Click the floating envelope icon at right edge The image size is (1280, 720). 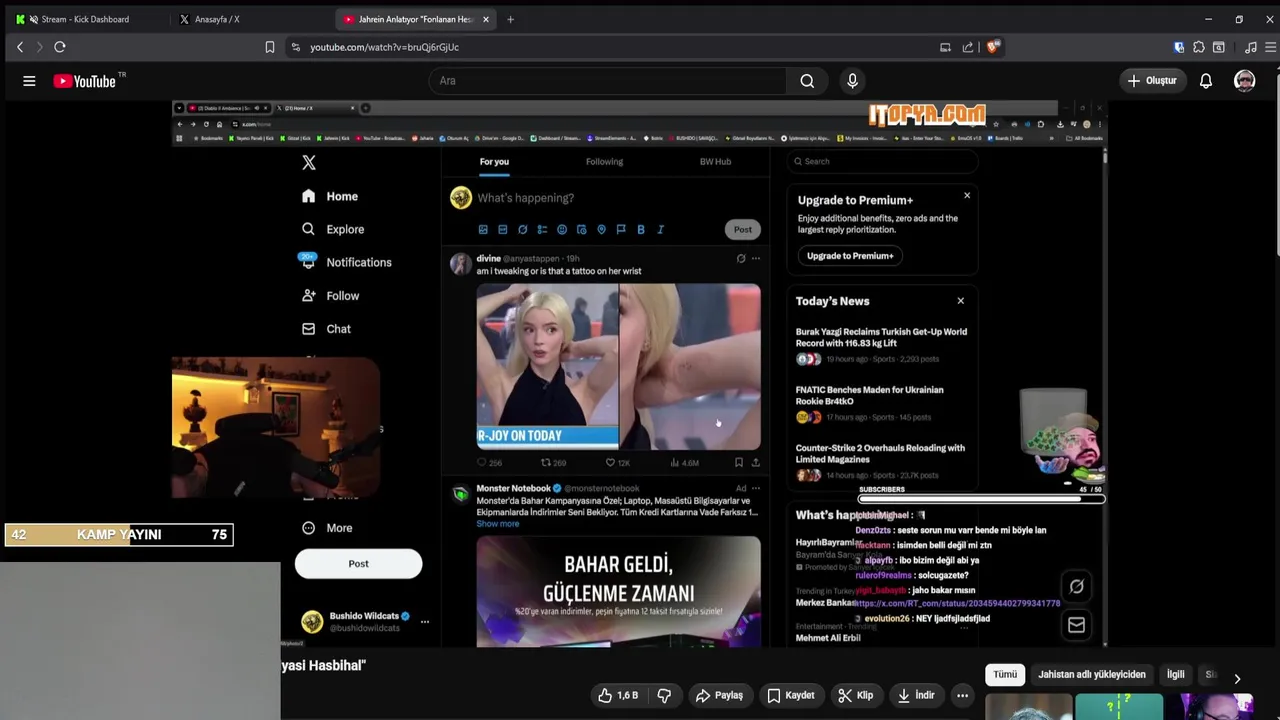[1076, 625]
